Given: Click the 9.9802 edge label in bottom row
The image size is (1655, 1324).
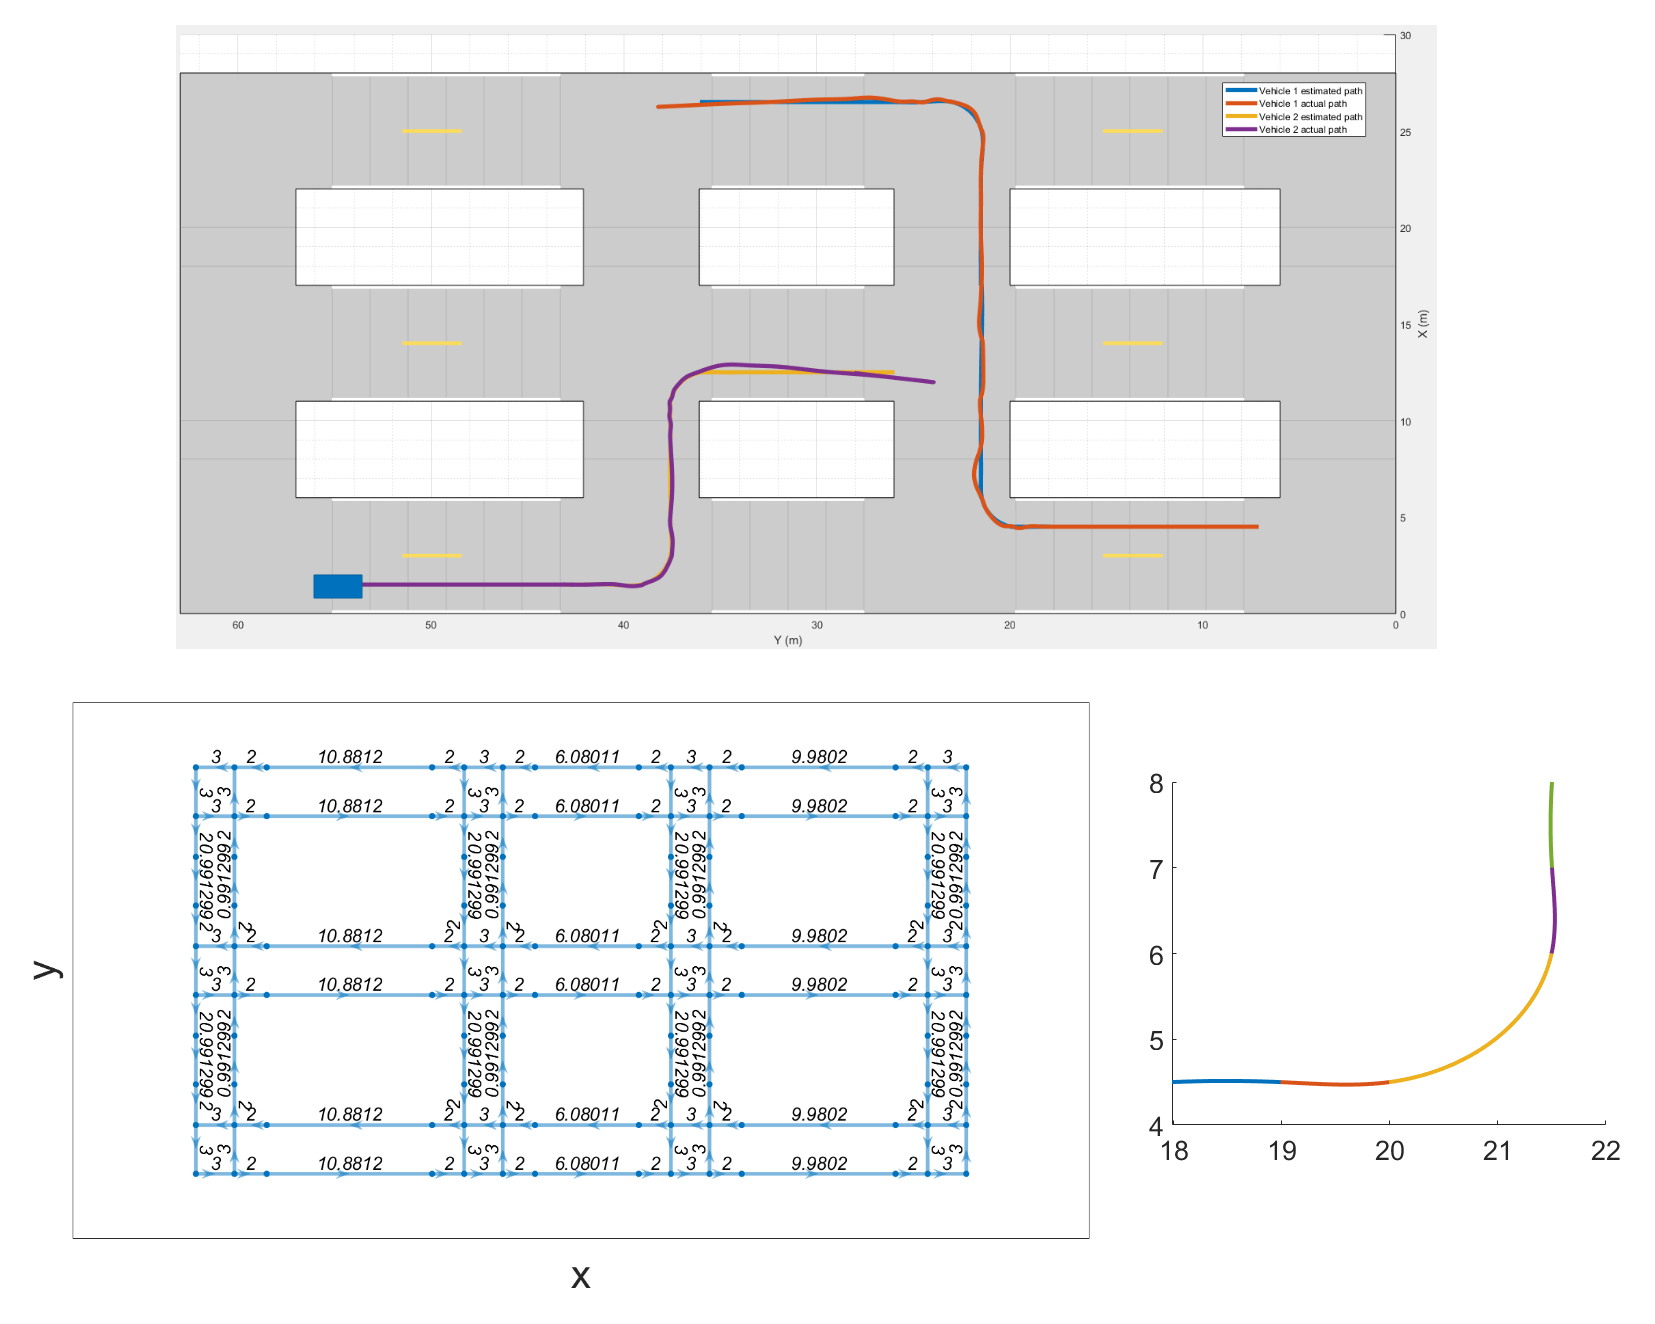Looking at the screenshot, I should point(819,1163).
